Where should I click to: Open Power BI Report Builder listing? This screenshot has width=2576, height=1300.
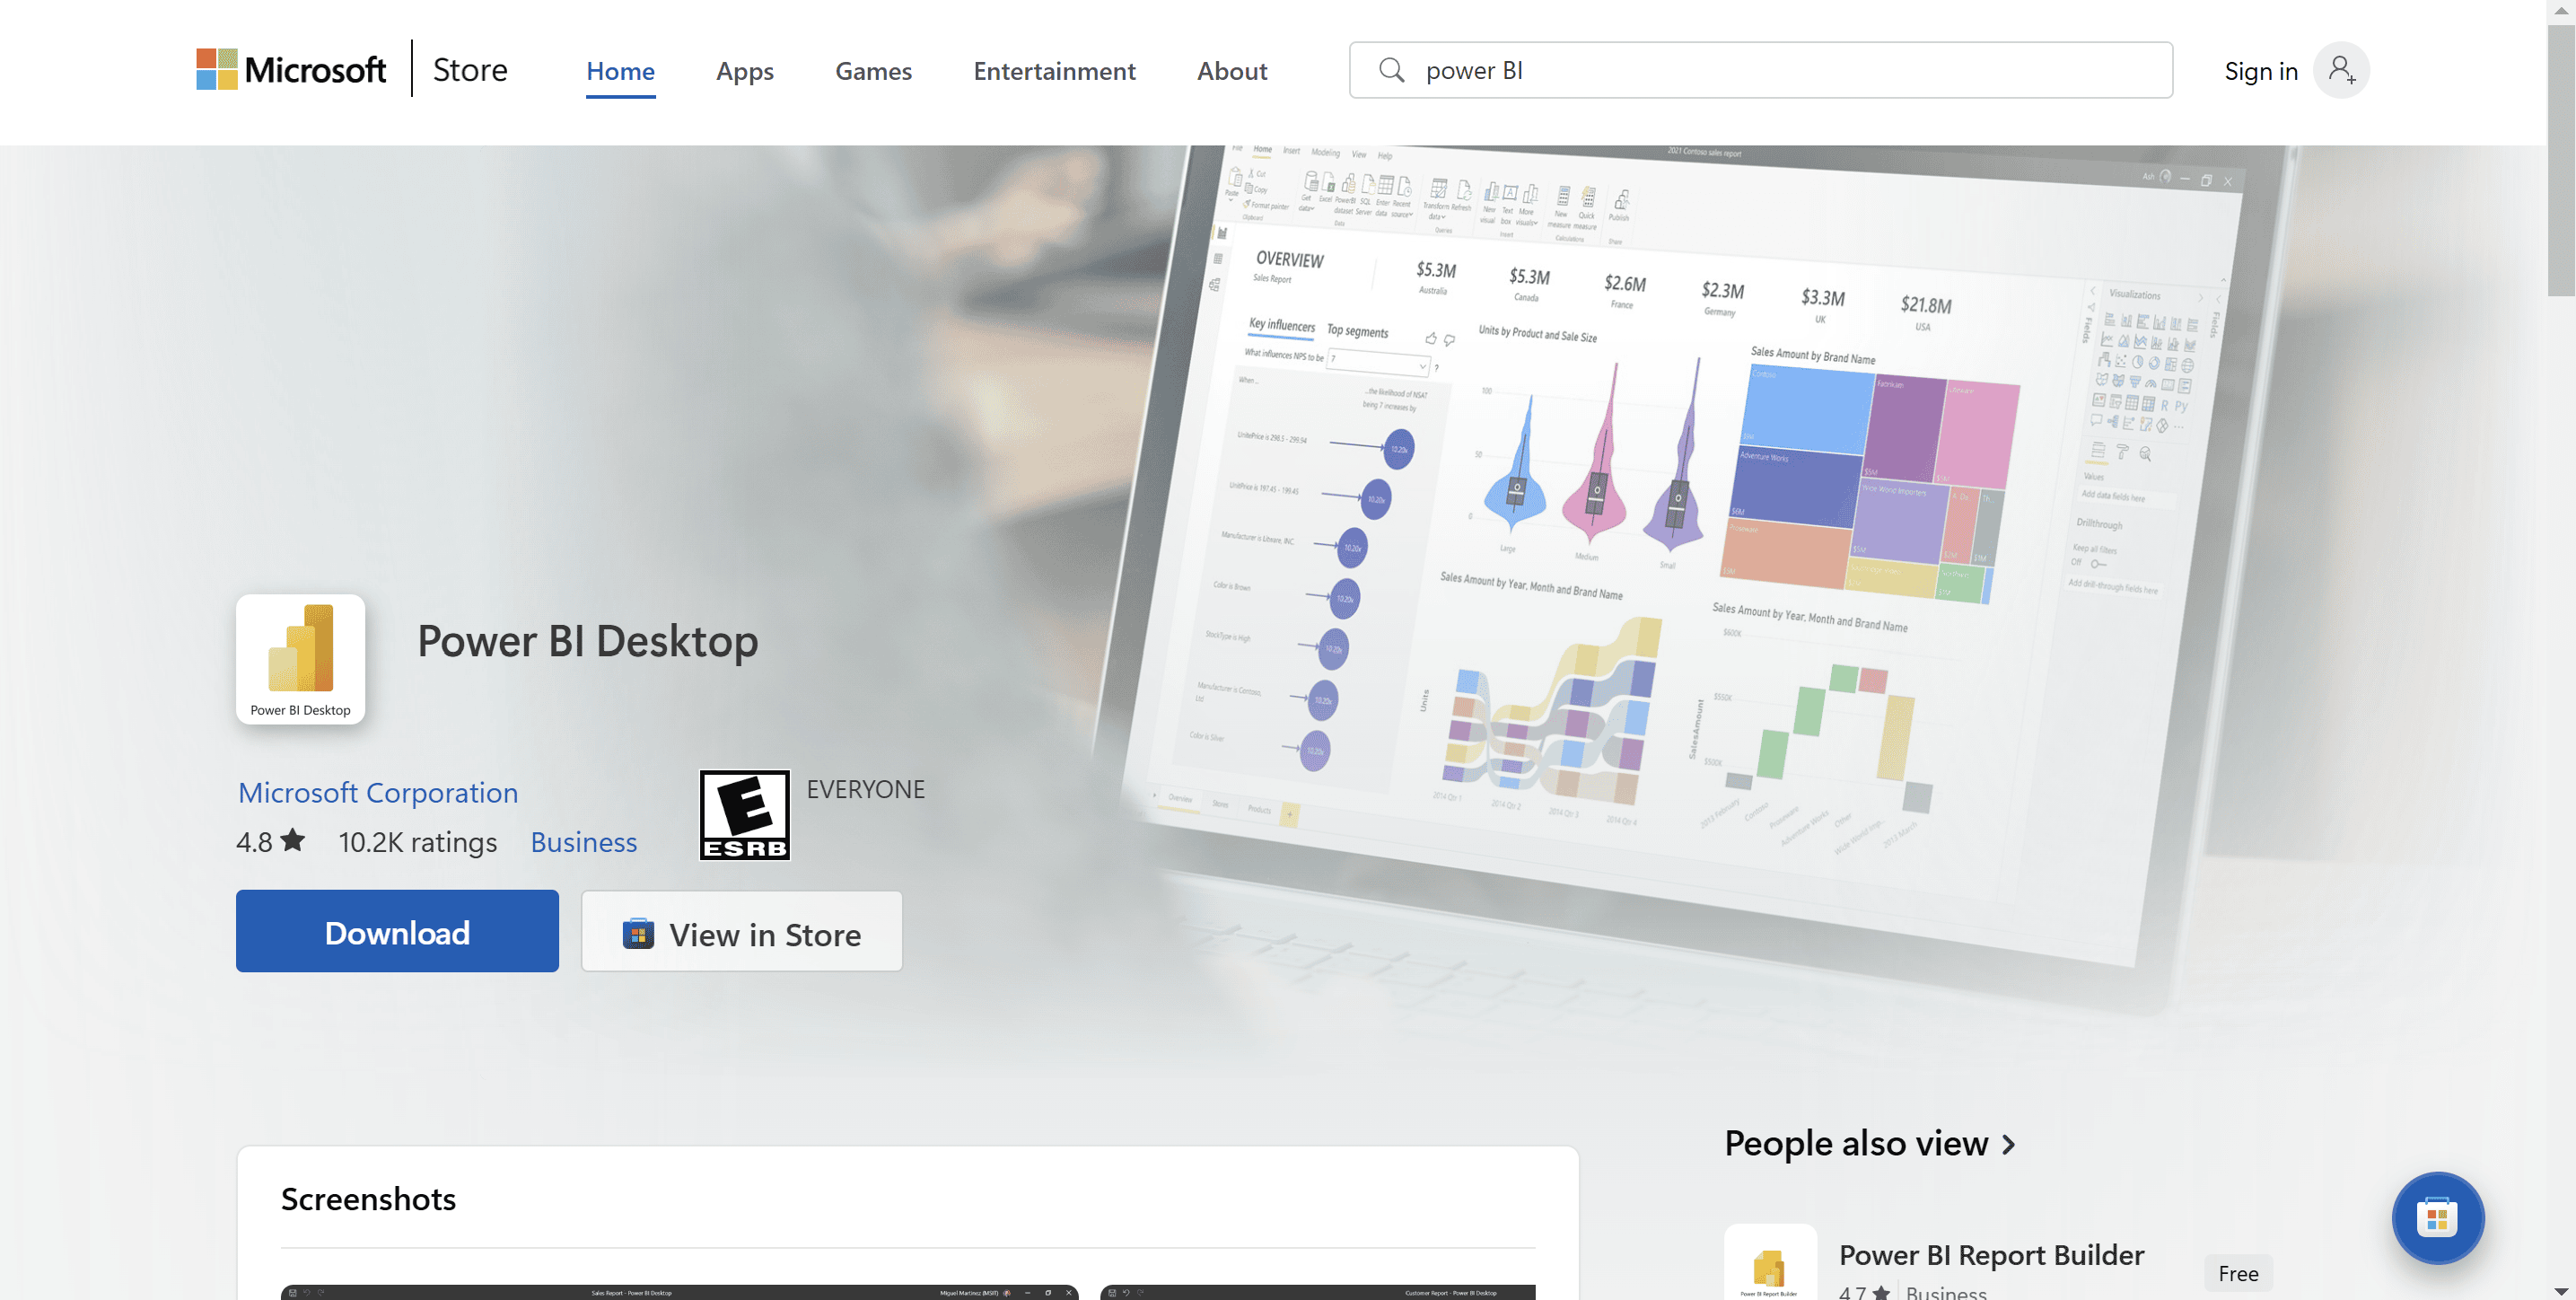coord(1991,1254)
